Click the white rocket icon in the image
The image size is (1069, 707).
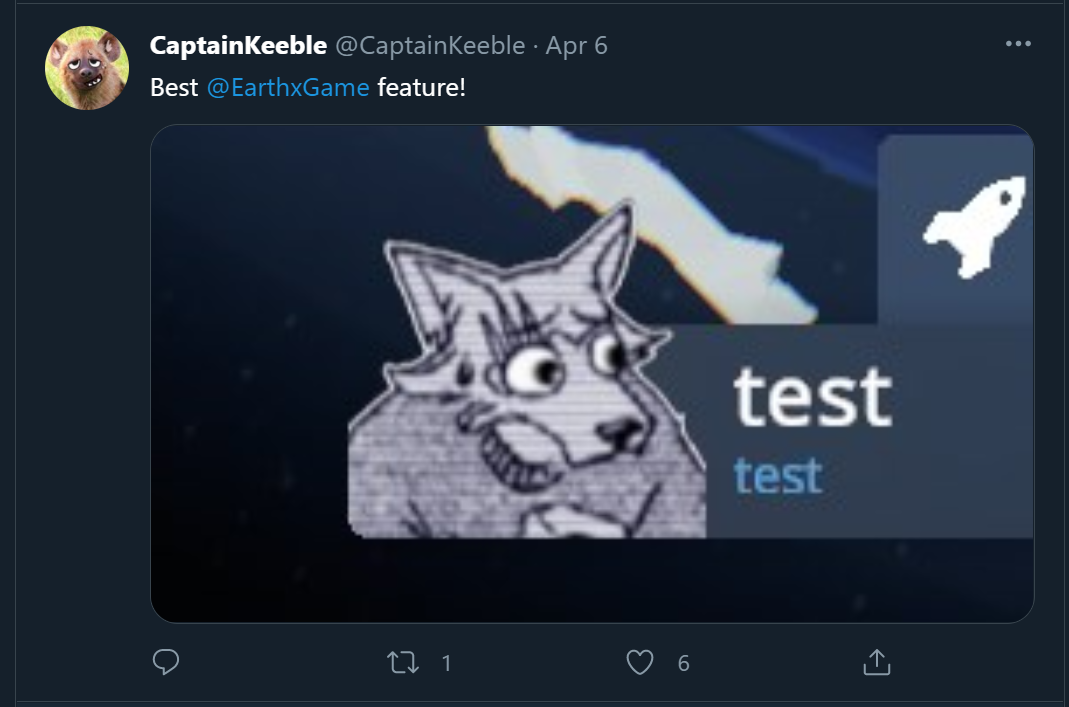tap(975, 226)
